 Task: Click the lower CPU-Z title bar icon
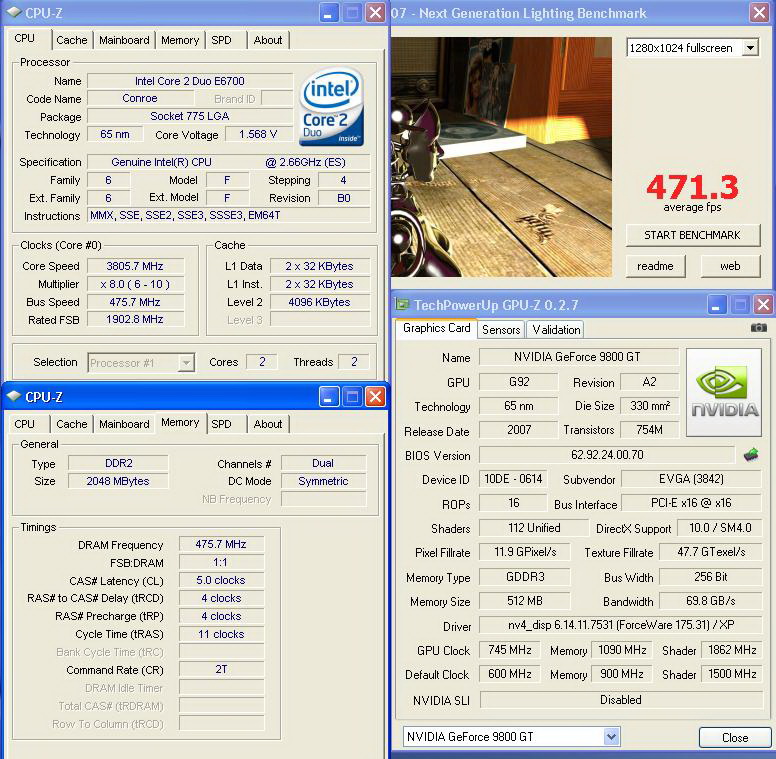click(x=14, y=396)
